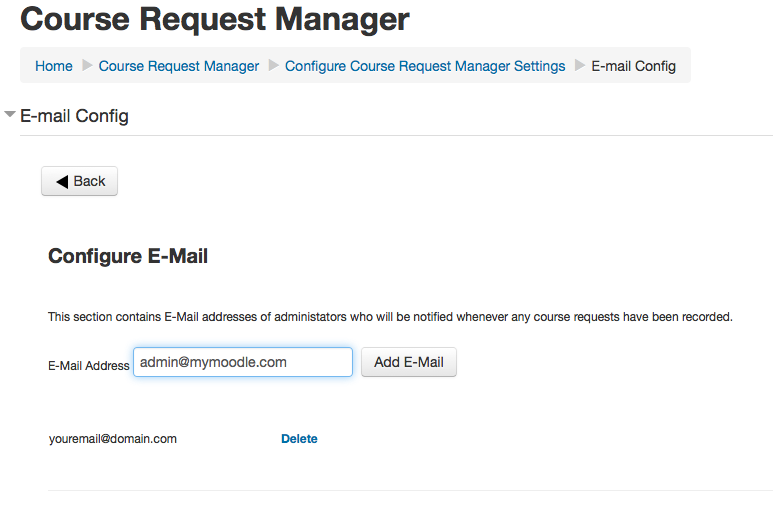Viewport: 773px width, 509px height.
Task: Select the E-mail Config breadcrumb item
Action: [633, 66]
